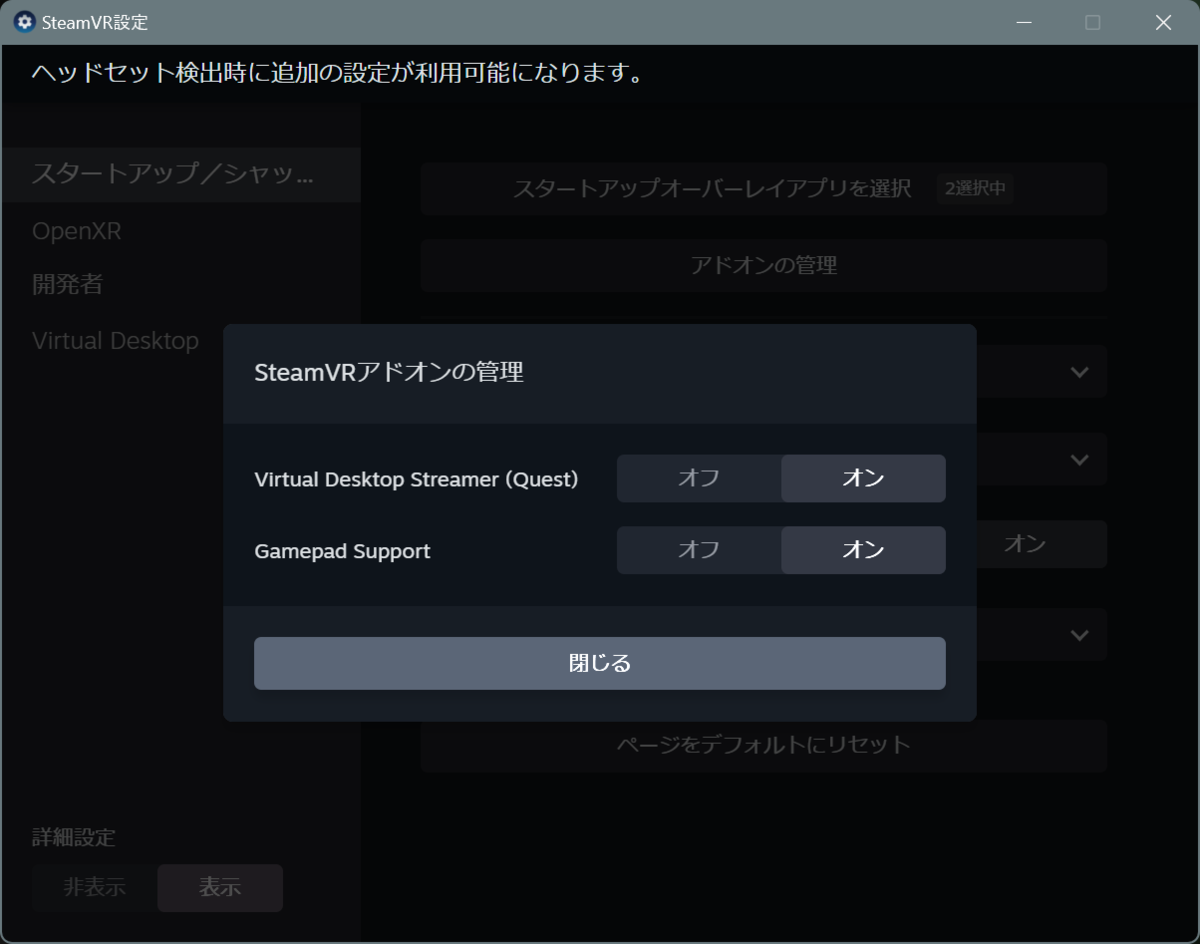
Task: Expand the dropdown chevron above the reset button
Action: click(x=1079, y=635)
